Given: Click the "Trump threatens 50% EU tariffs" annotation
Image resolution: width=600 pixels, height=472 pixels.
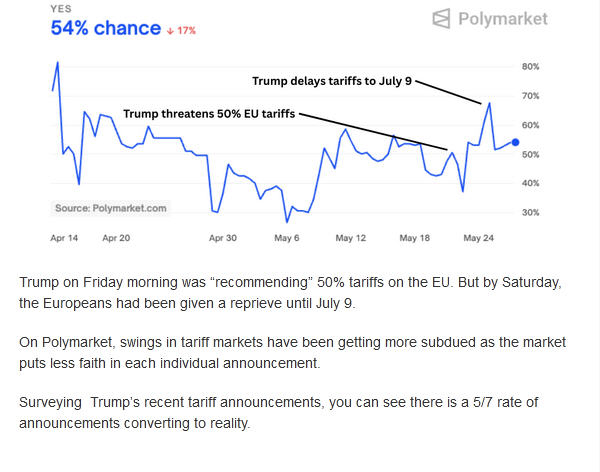Looking at the screenshot, I should pyautogui.click(x=209, y=113).
